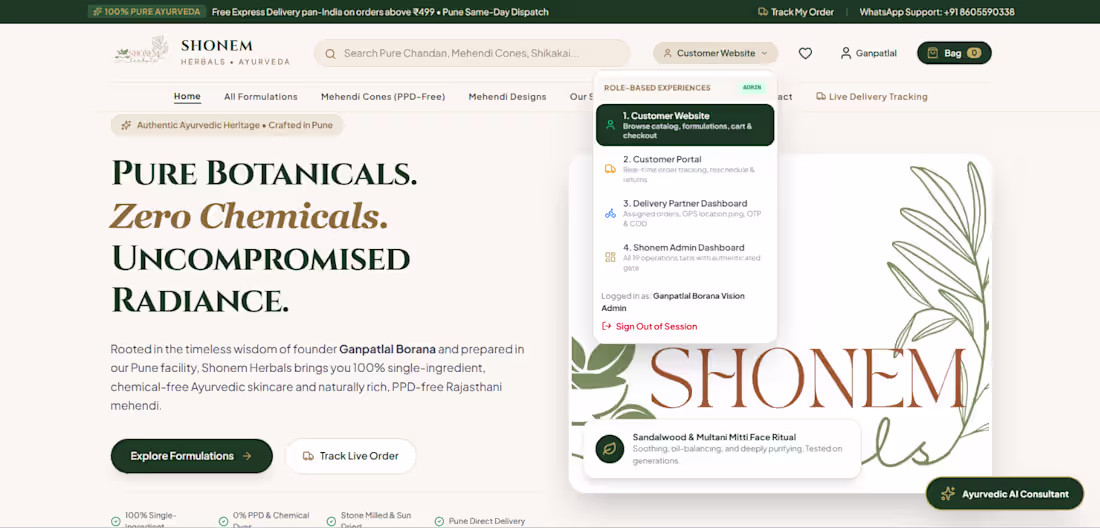The width and height of the screenshot is (1100, 528).
Task: Click the Explore Formulations button
Action: coord(192,456)
